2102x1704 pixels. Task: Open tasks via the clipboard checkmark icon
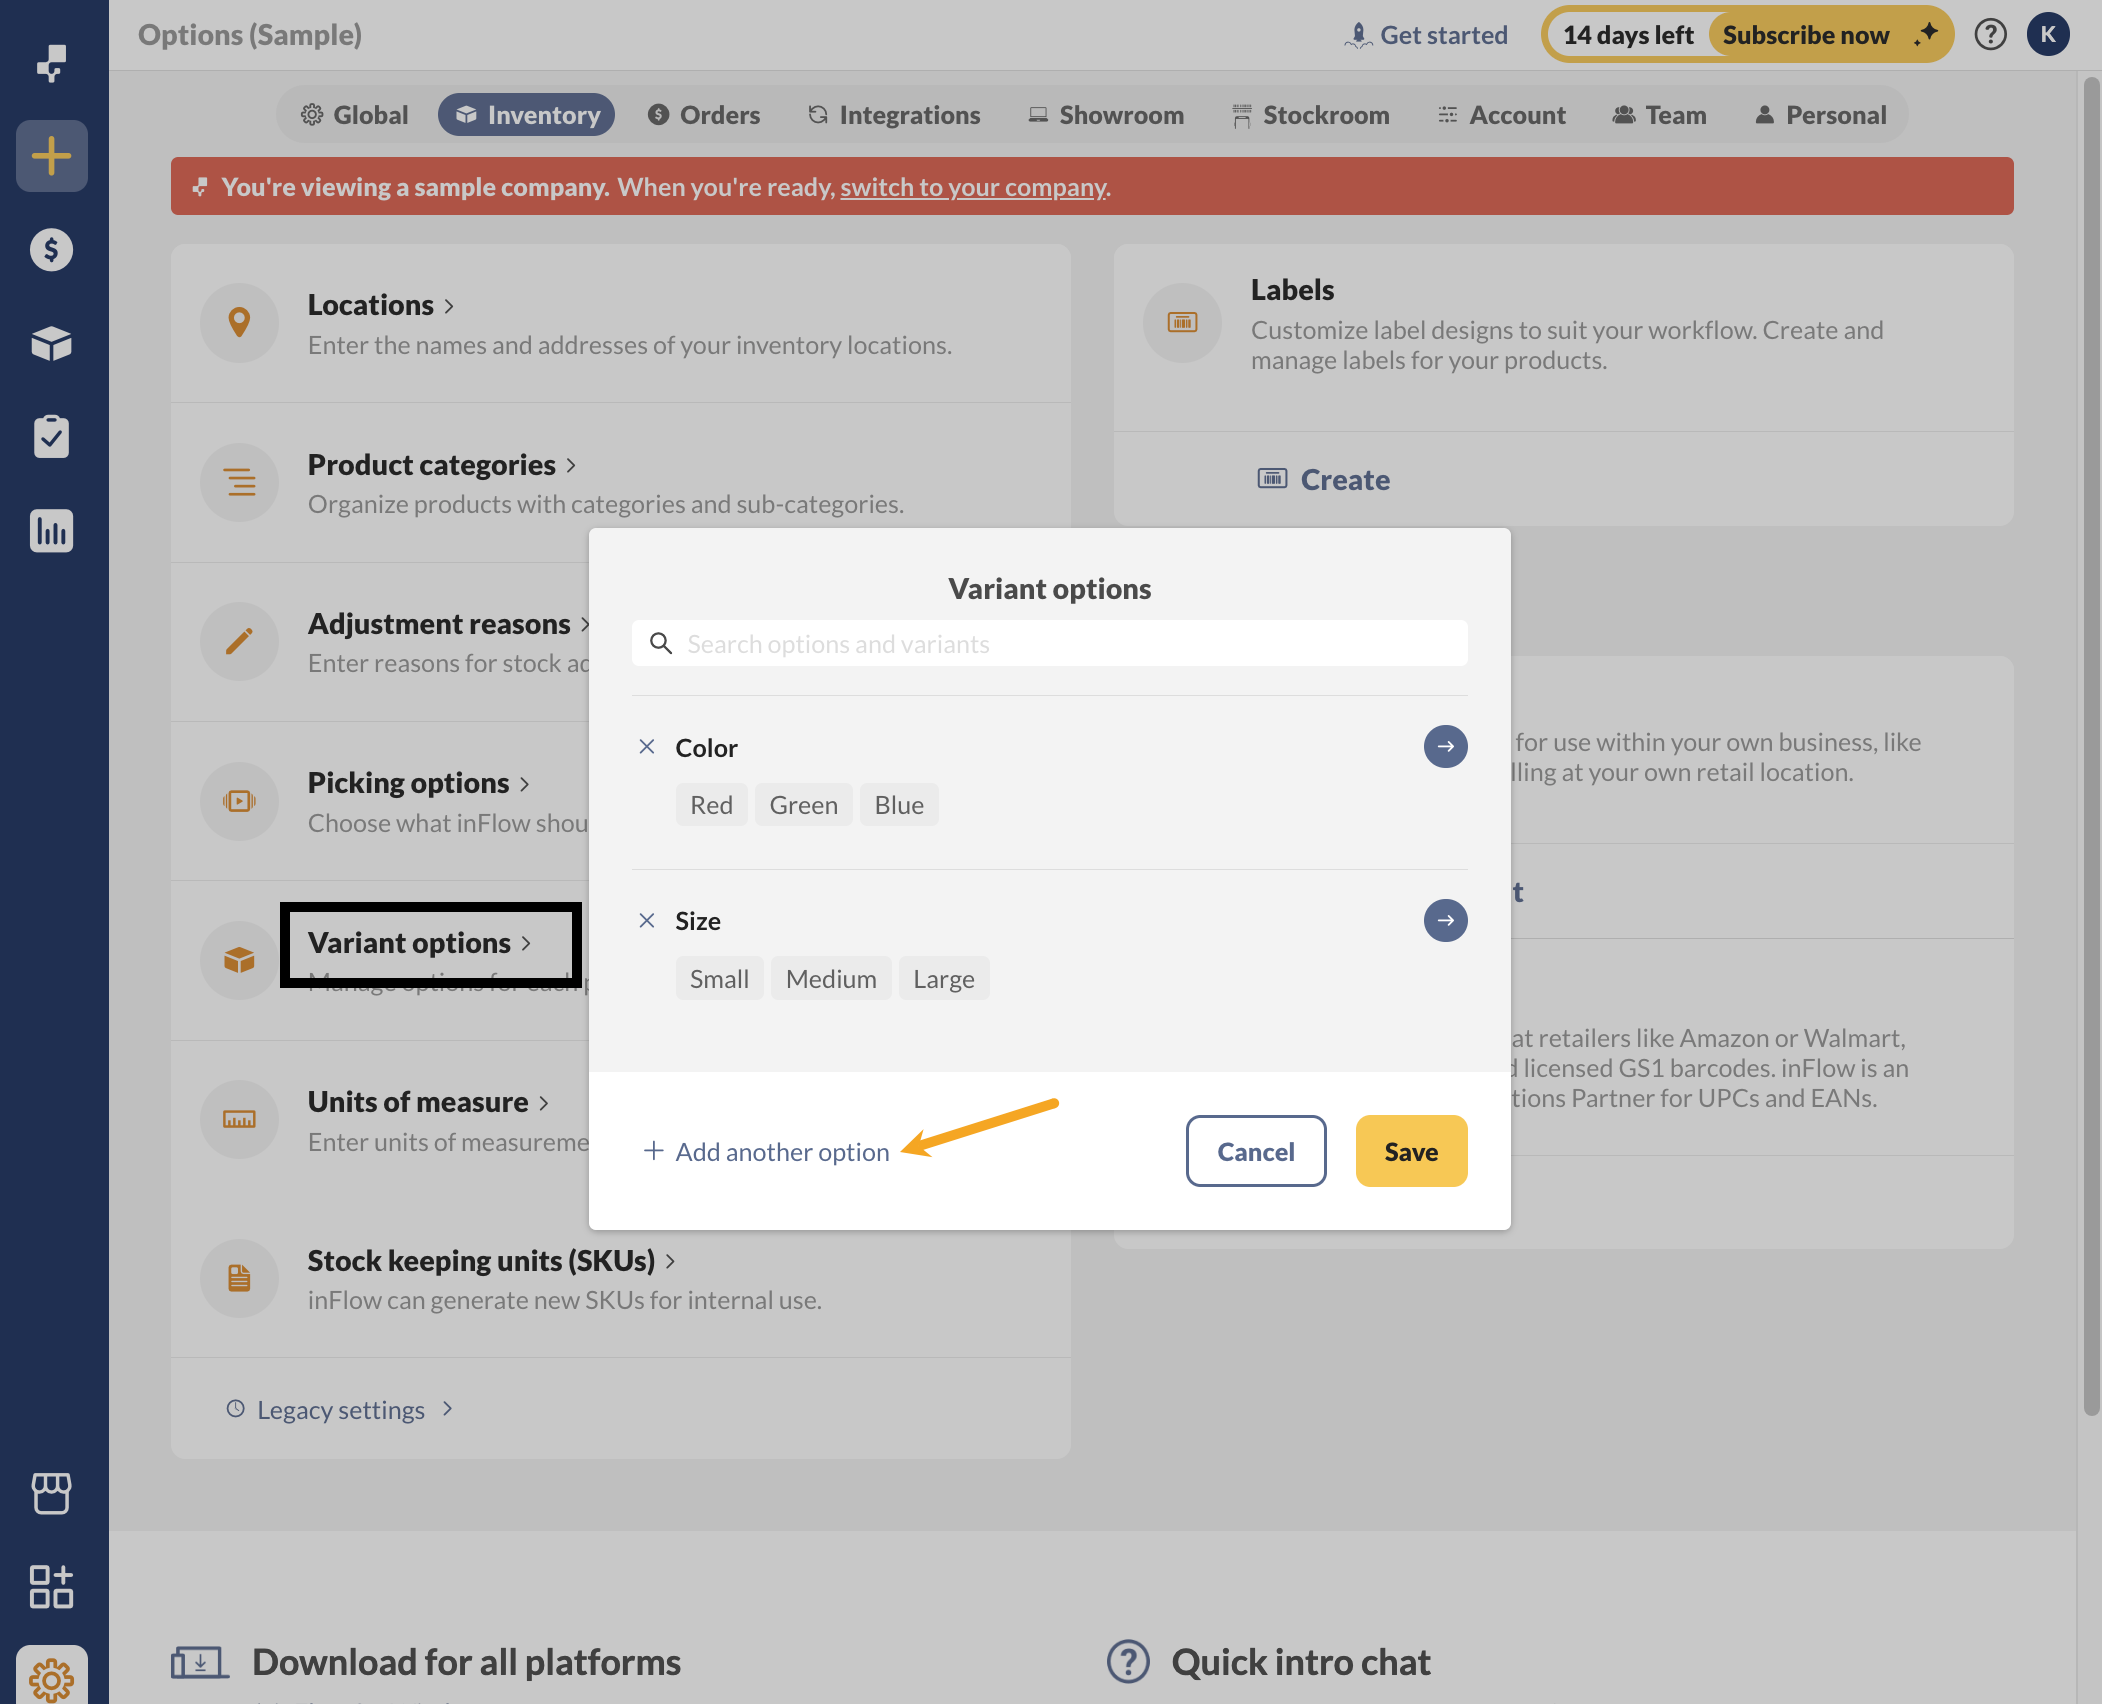51,436
